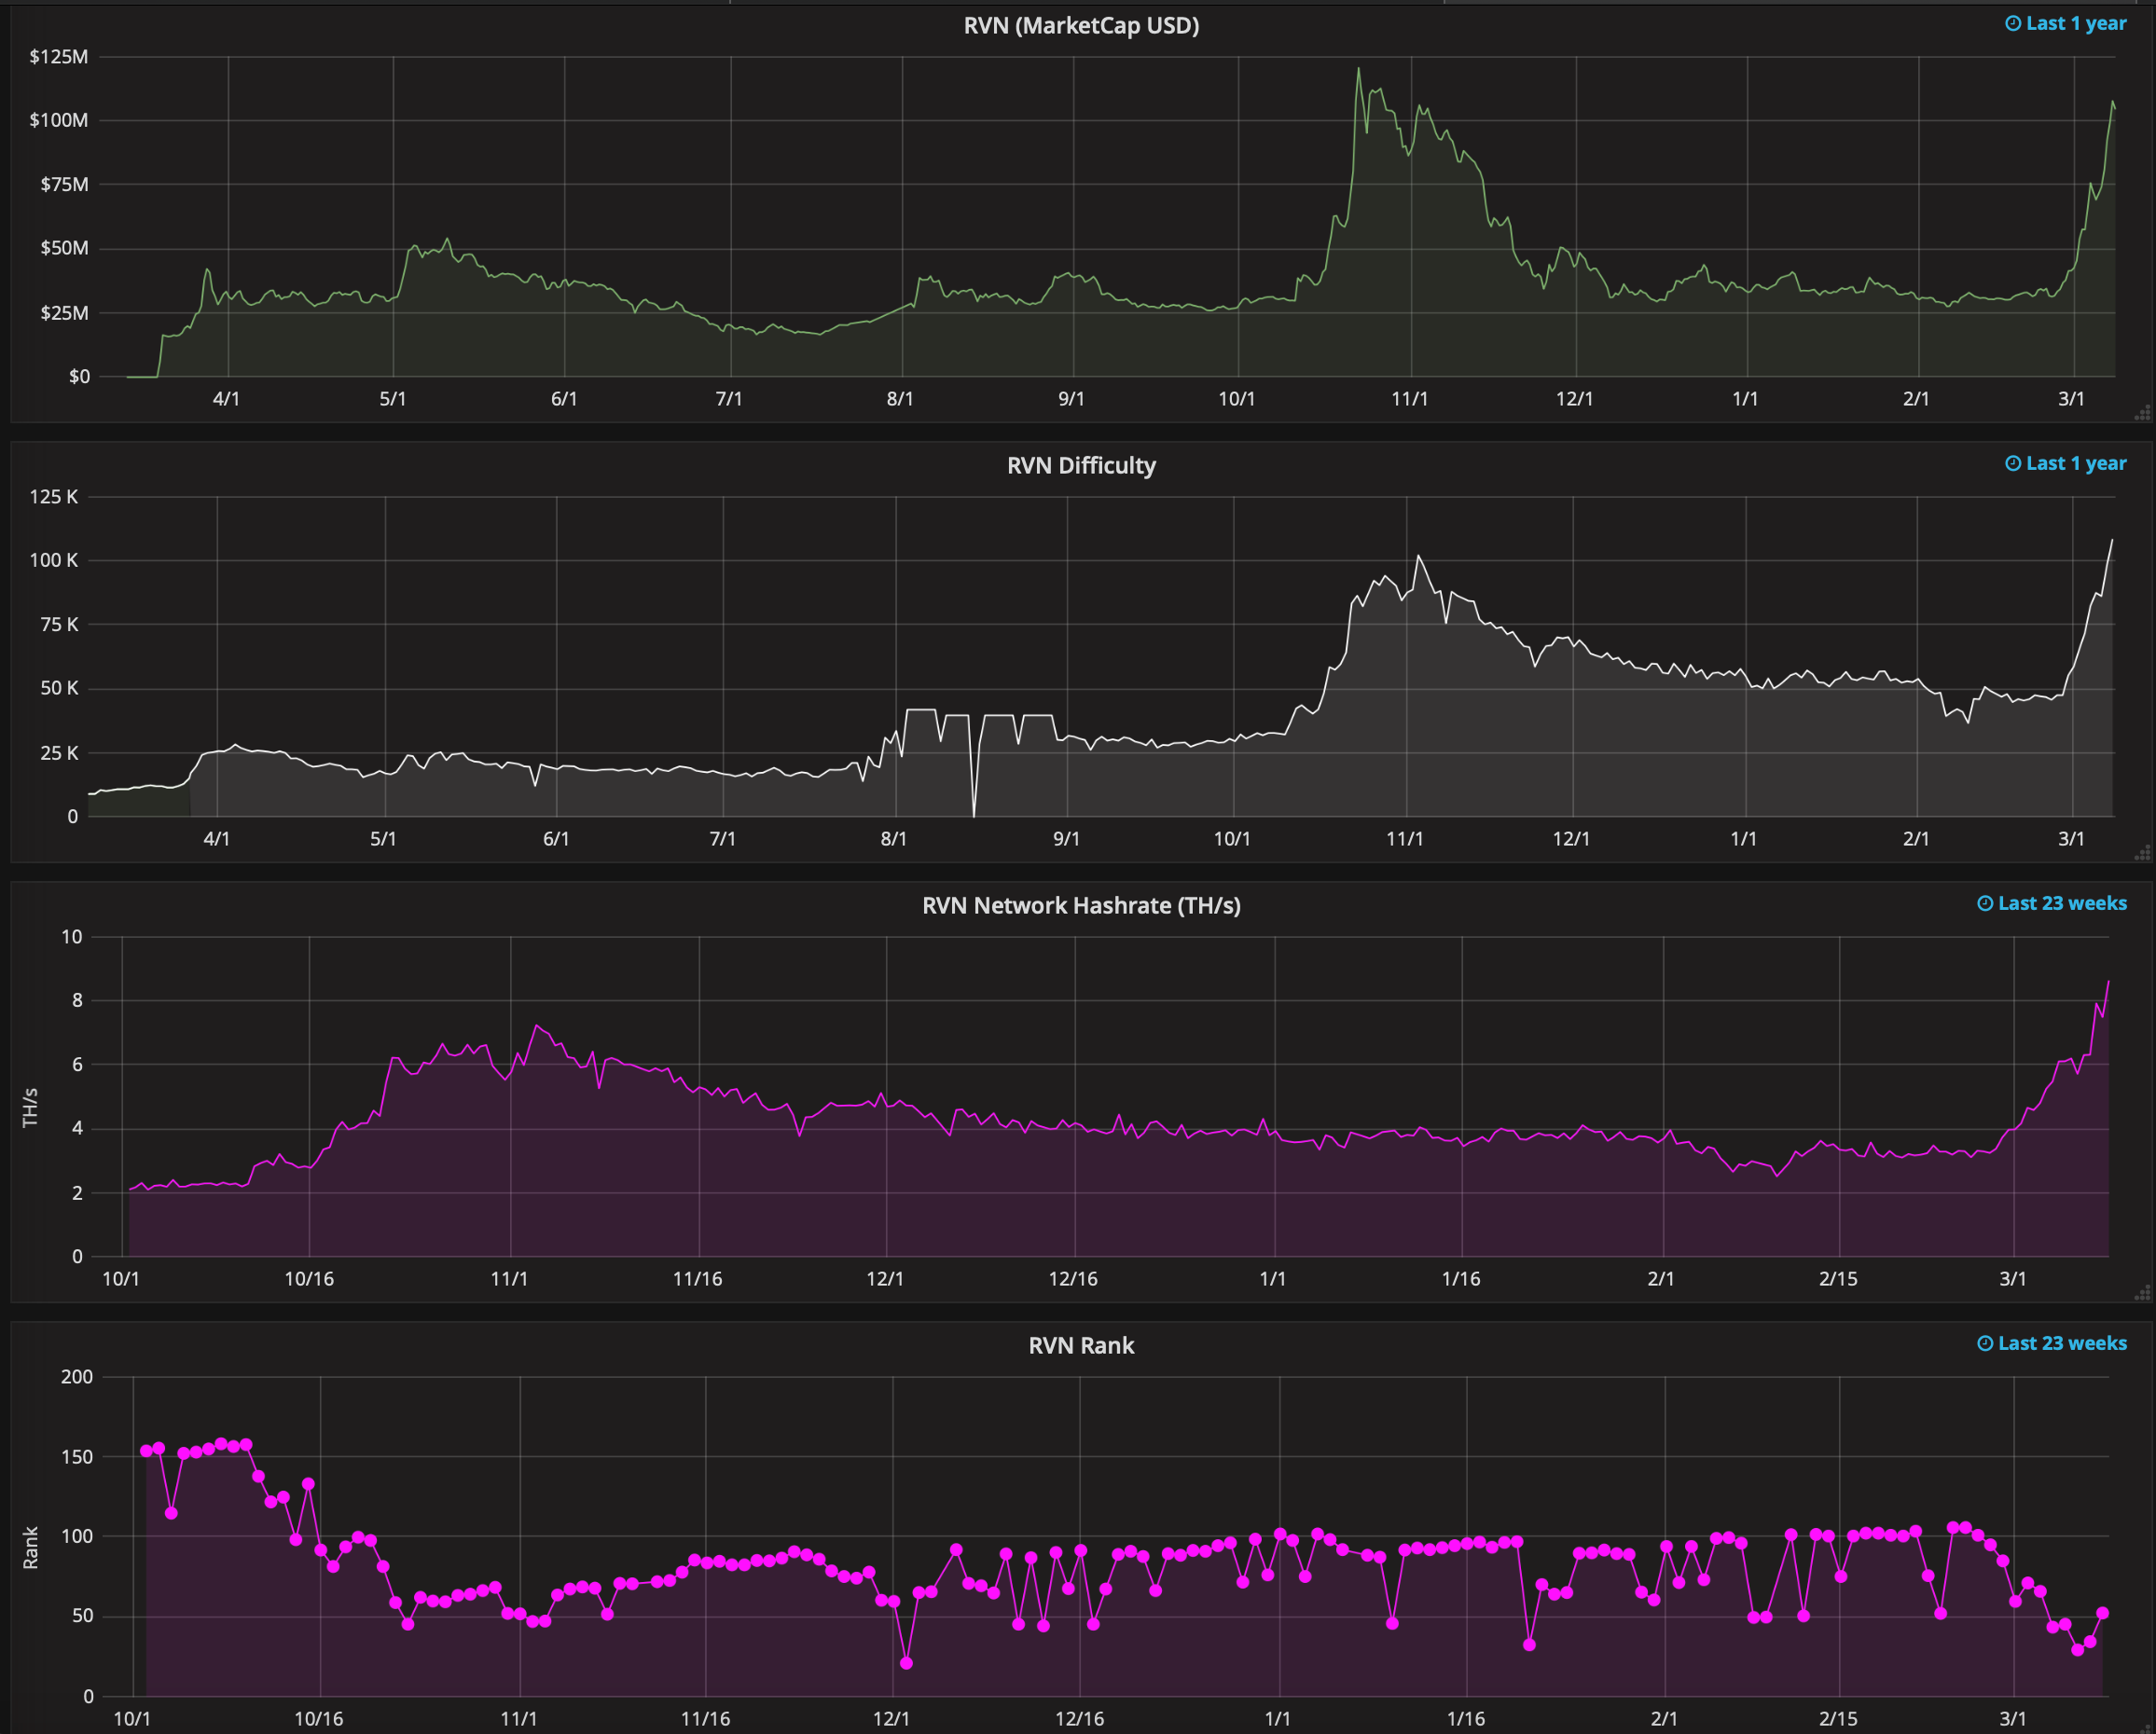Image resolution: width=2156 pixels, height=1734 pixels.
Task: Click the 10/16 x-axis label in Hashrate panel
Action: [x=309, y=1279]
